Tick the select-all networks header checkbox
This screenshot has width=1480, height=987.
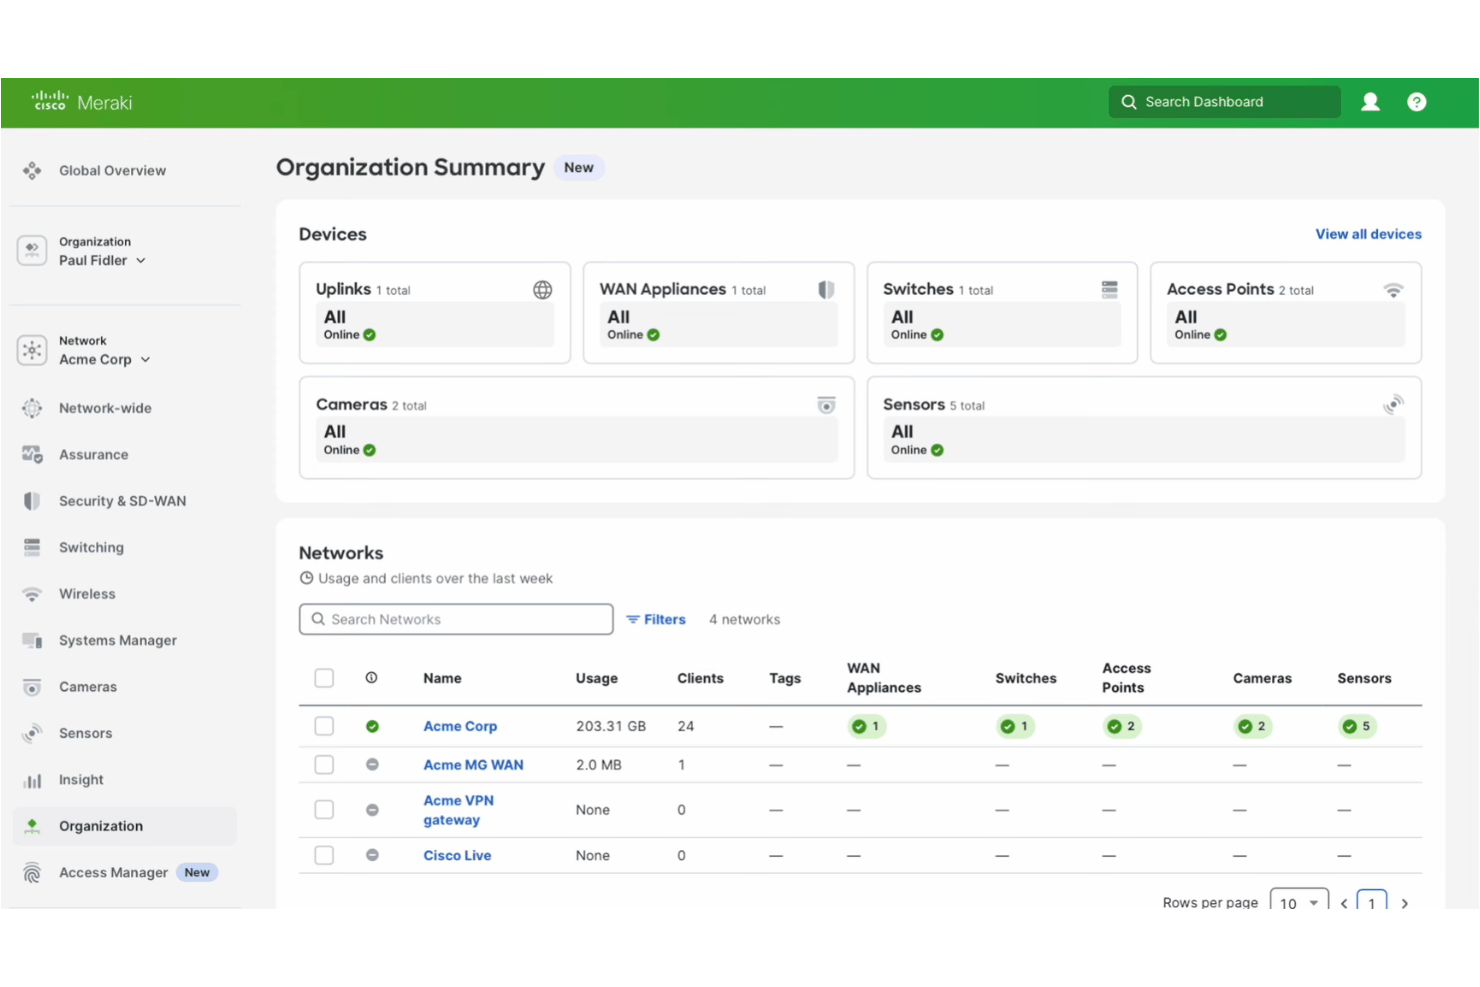[324, 678]
